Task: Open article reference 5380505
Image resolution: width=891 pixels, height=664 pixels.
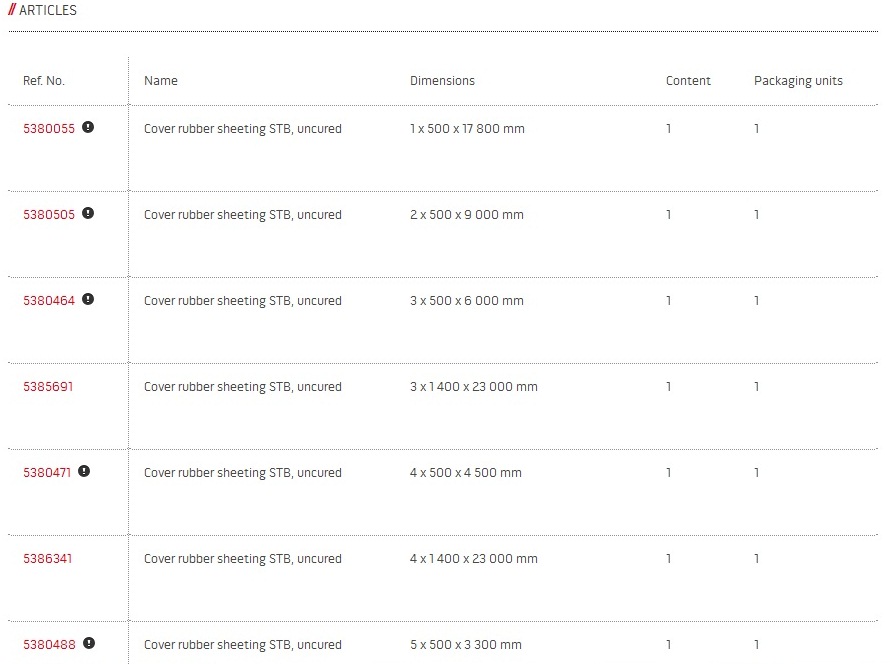Action: [49, 215]
